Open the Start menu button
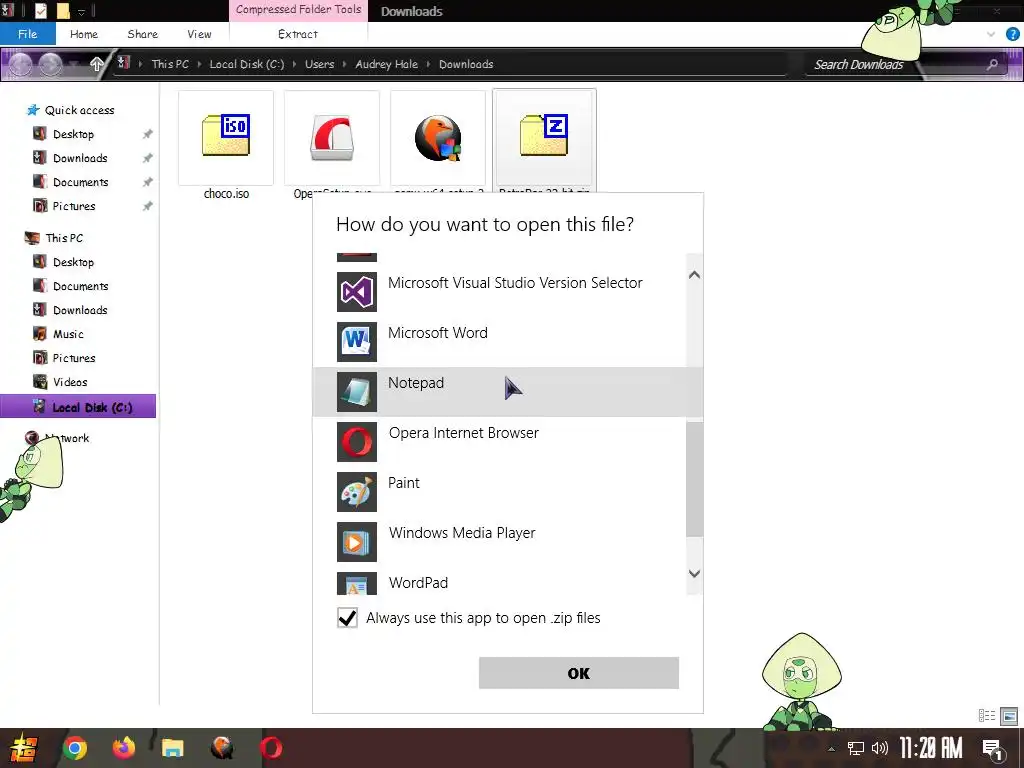The image size is (1024, 768). (24, 748)
